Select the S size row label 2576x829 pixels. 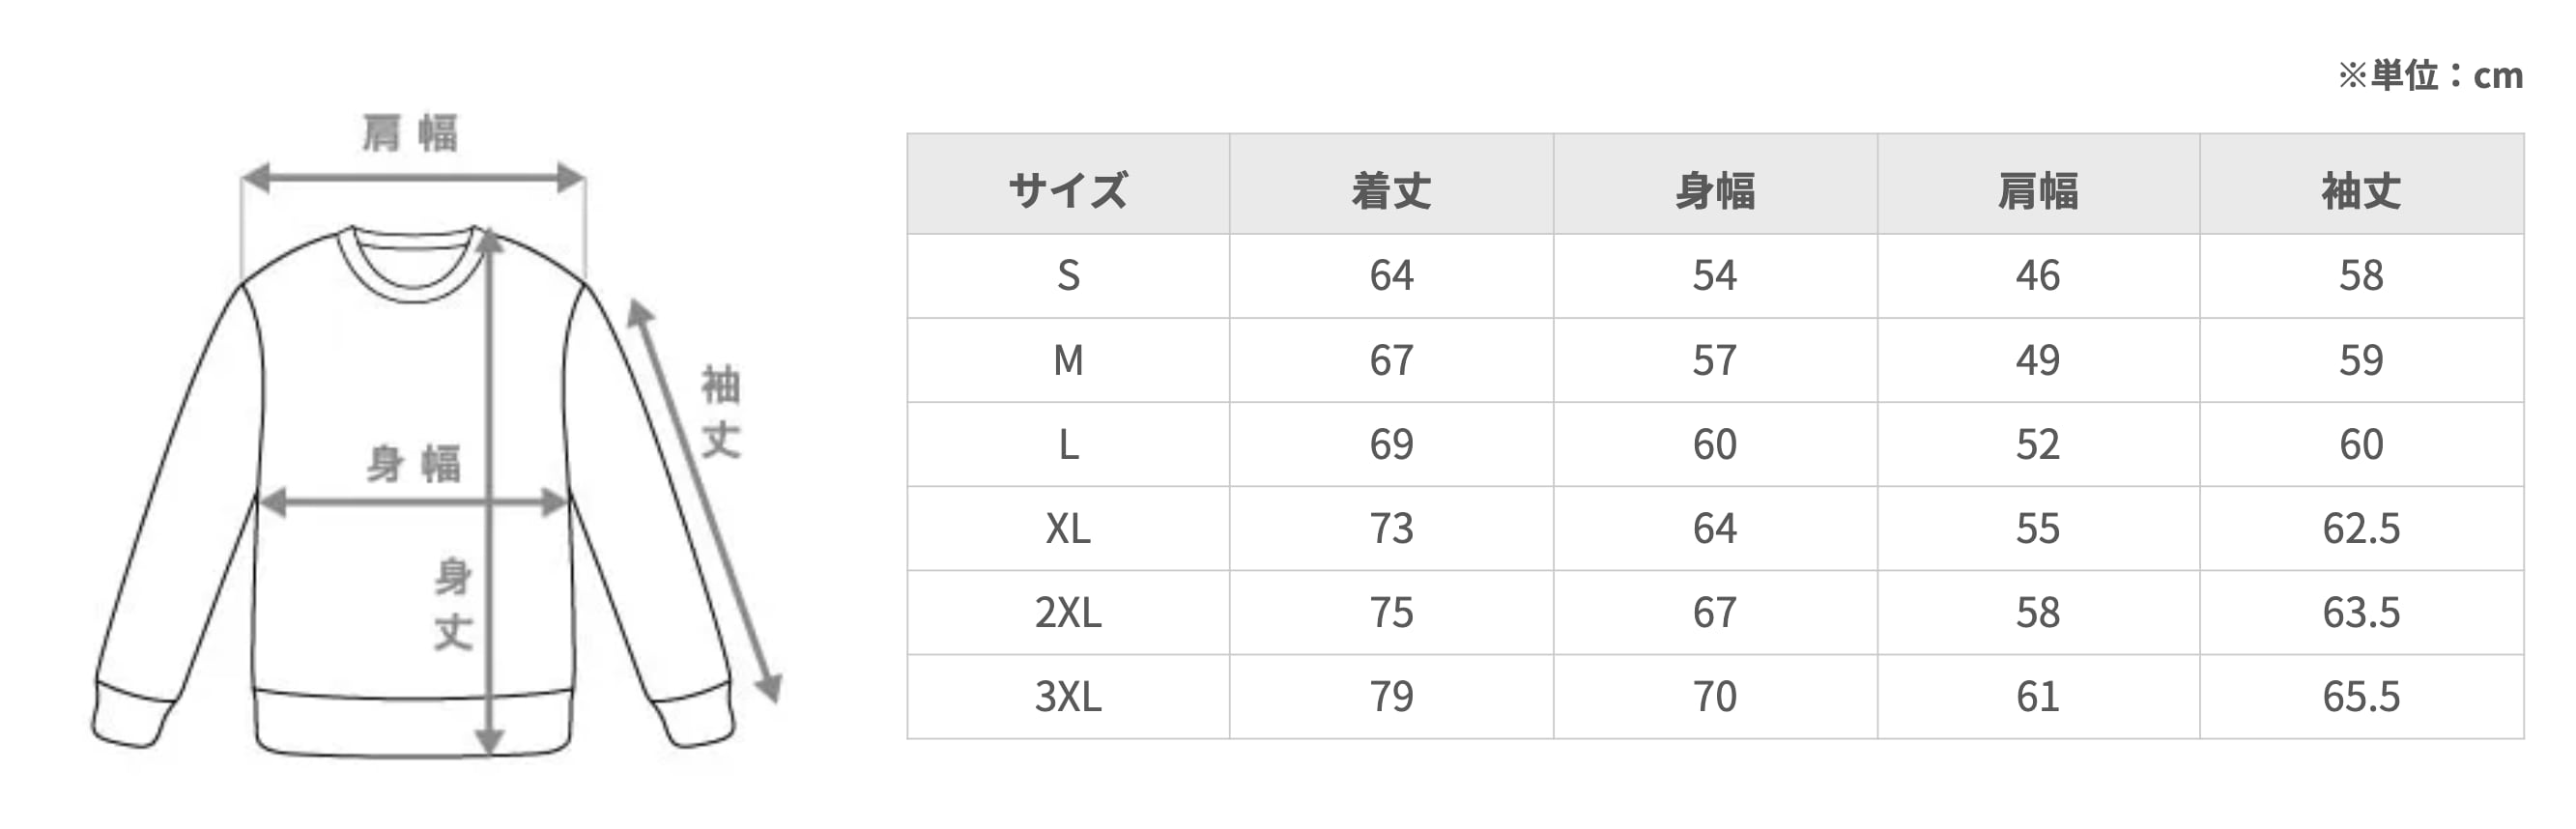pos(1068,276)
